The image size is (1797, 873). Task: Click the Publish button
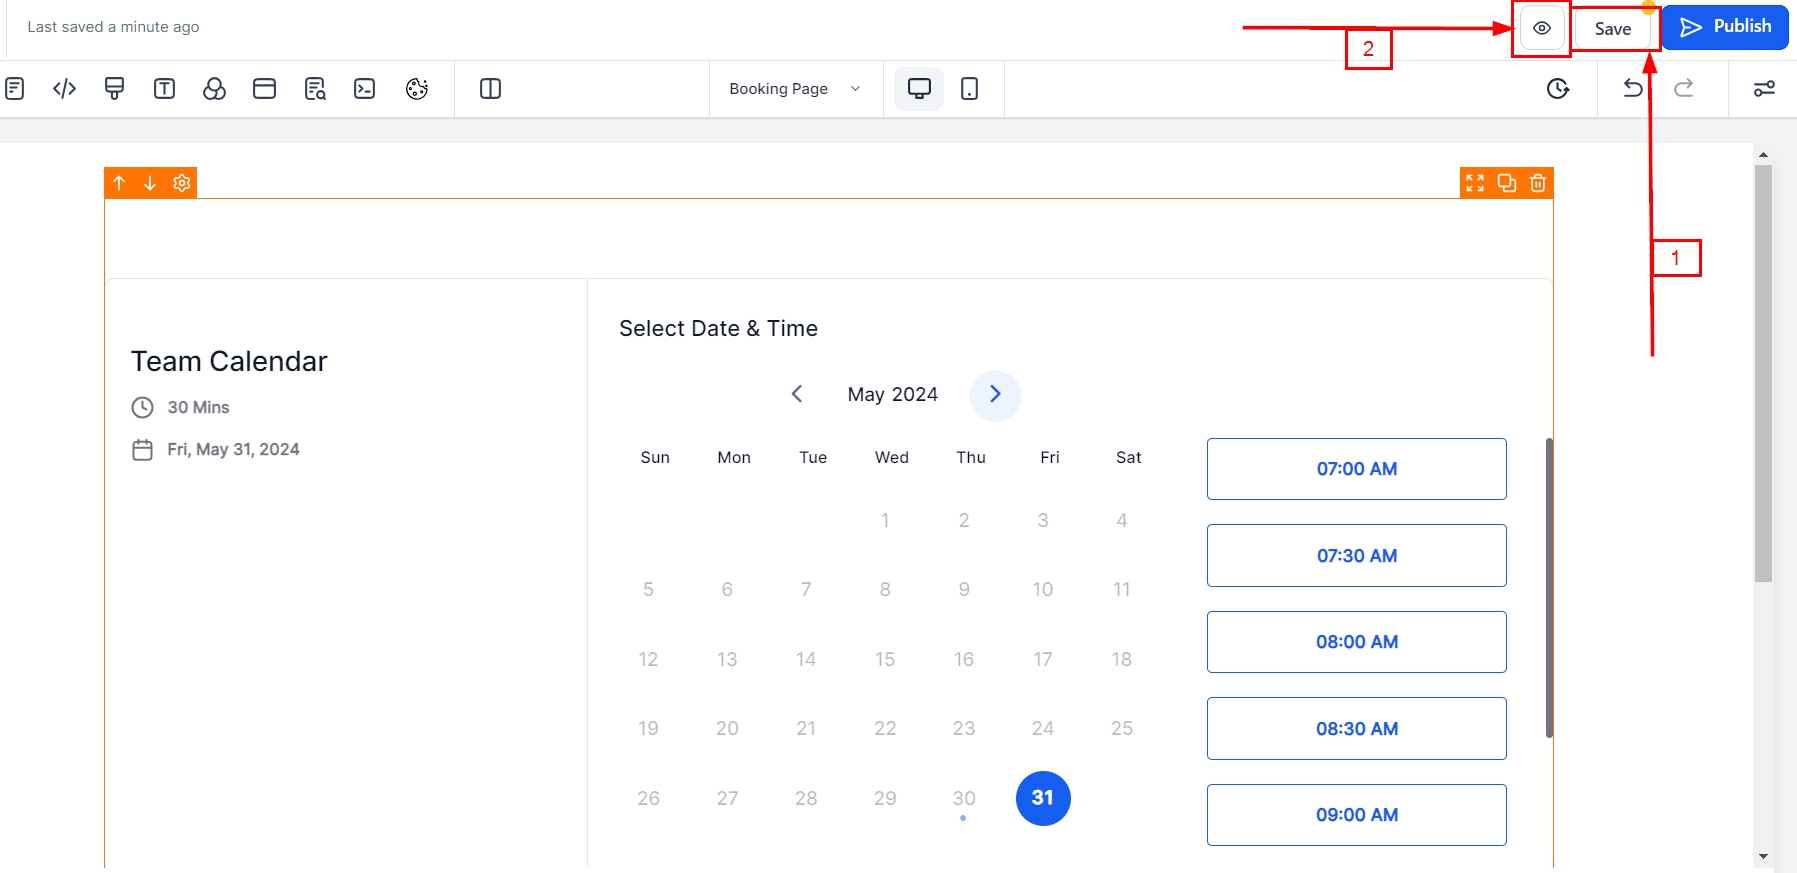1725,27
